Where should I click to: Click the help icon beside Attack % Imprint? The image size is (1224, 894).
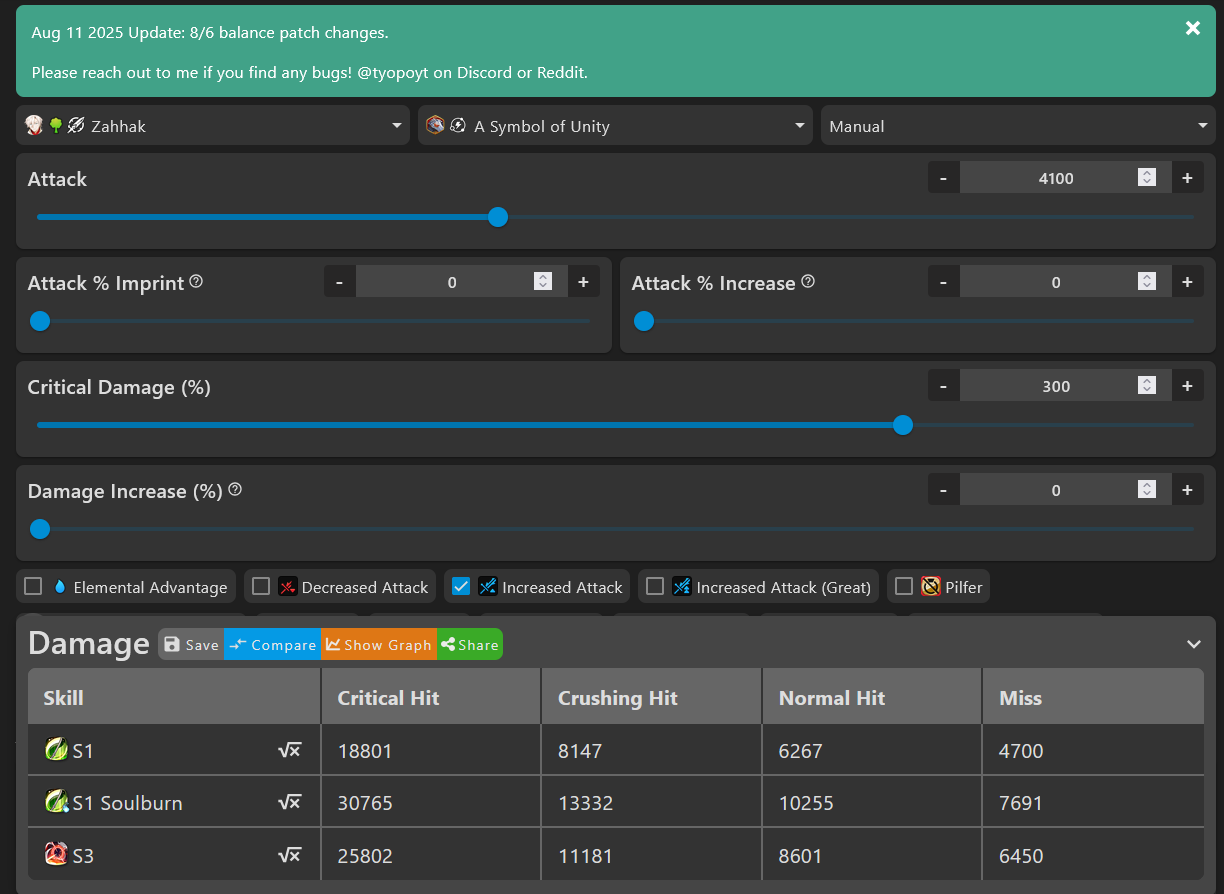(x=196, y=282)
